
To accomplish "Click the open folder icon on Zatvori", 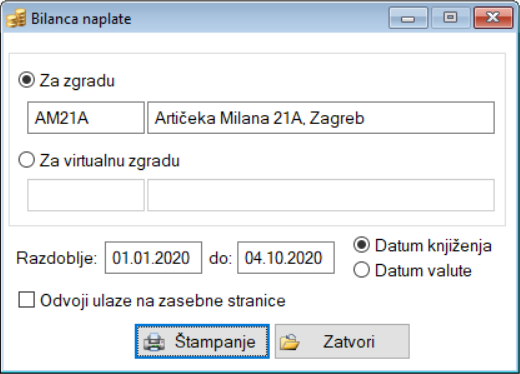I will coord(290,342).
